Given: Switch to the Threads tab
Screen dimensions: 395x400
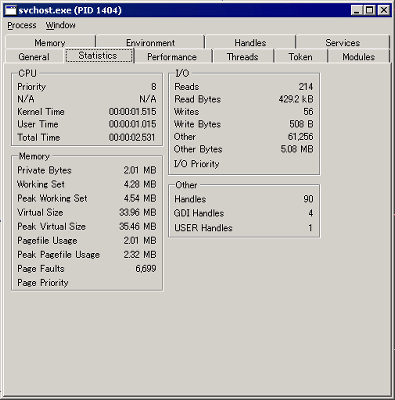Looking at the screenshot, I should click(x=243, y=57).
